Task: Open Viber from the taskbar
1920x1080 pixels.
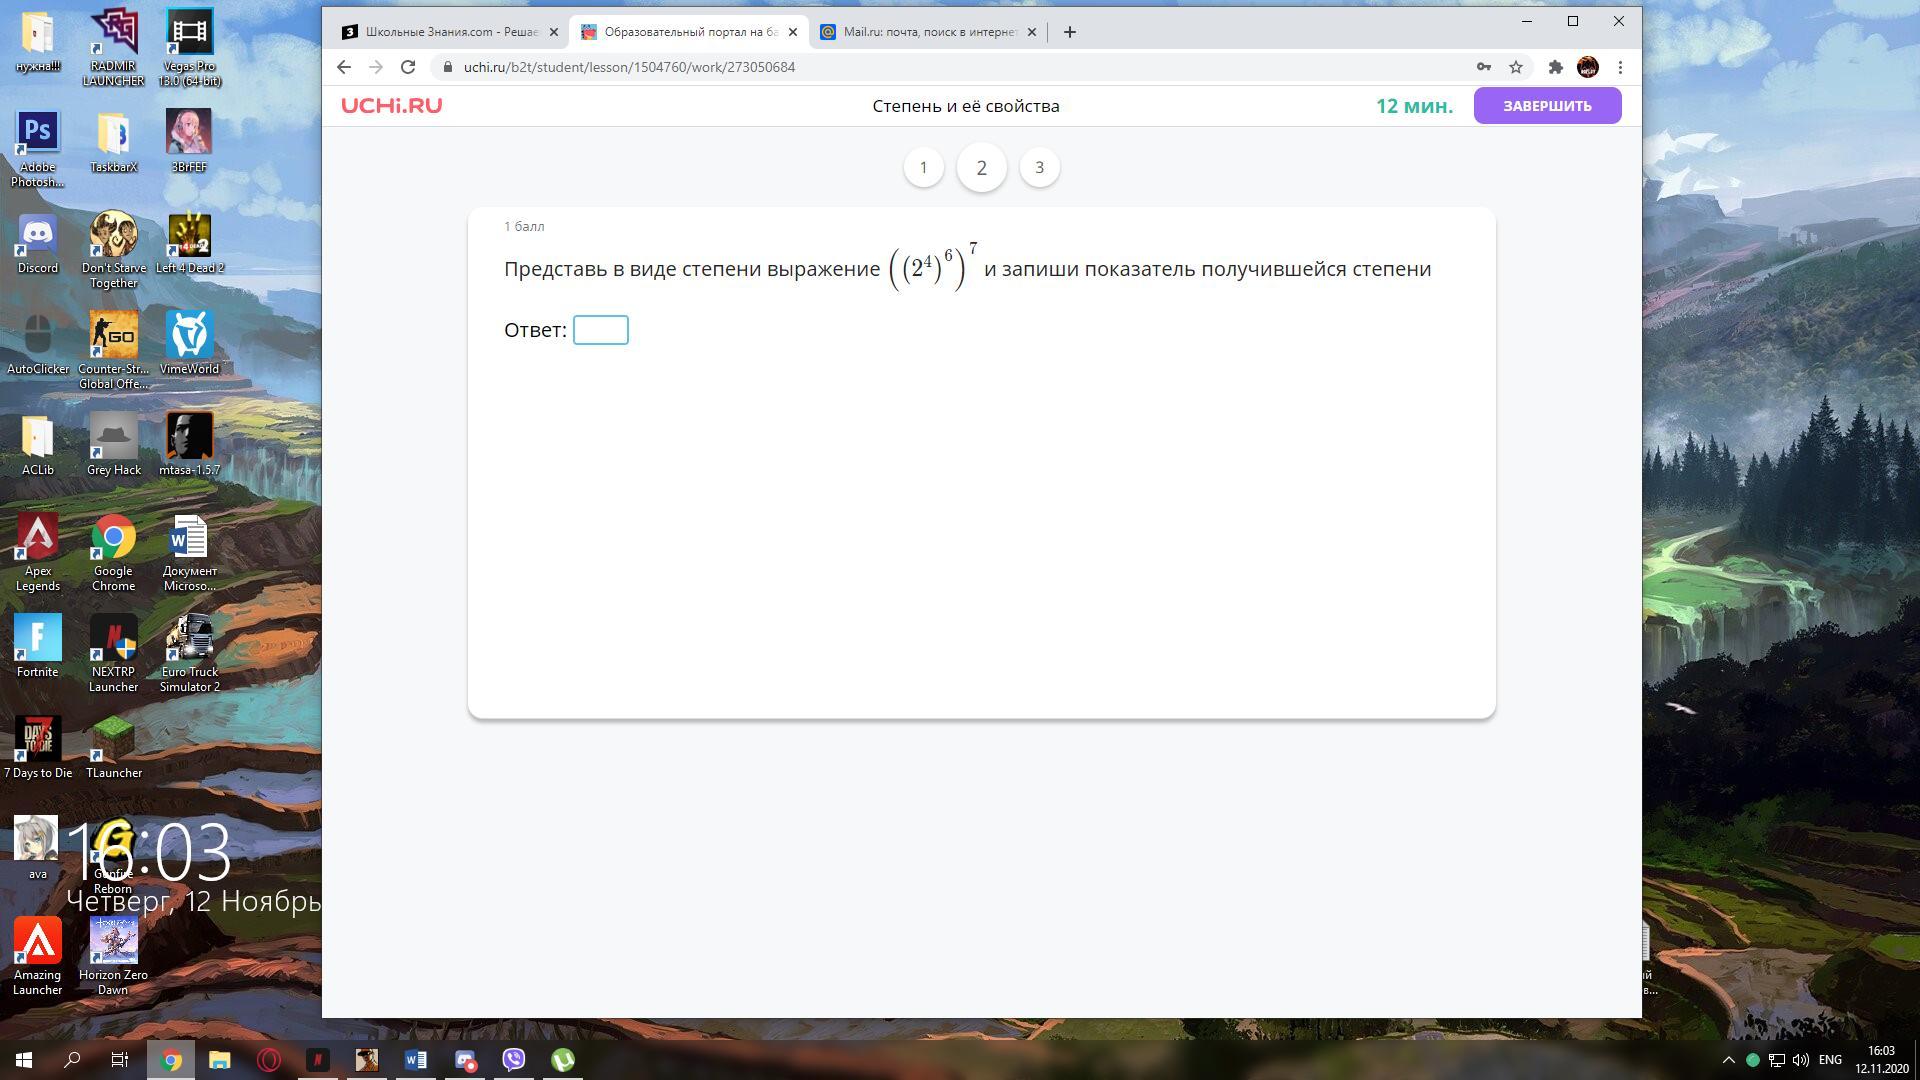Action: click(x=514, y=1060)
